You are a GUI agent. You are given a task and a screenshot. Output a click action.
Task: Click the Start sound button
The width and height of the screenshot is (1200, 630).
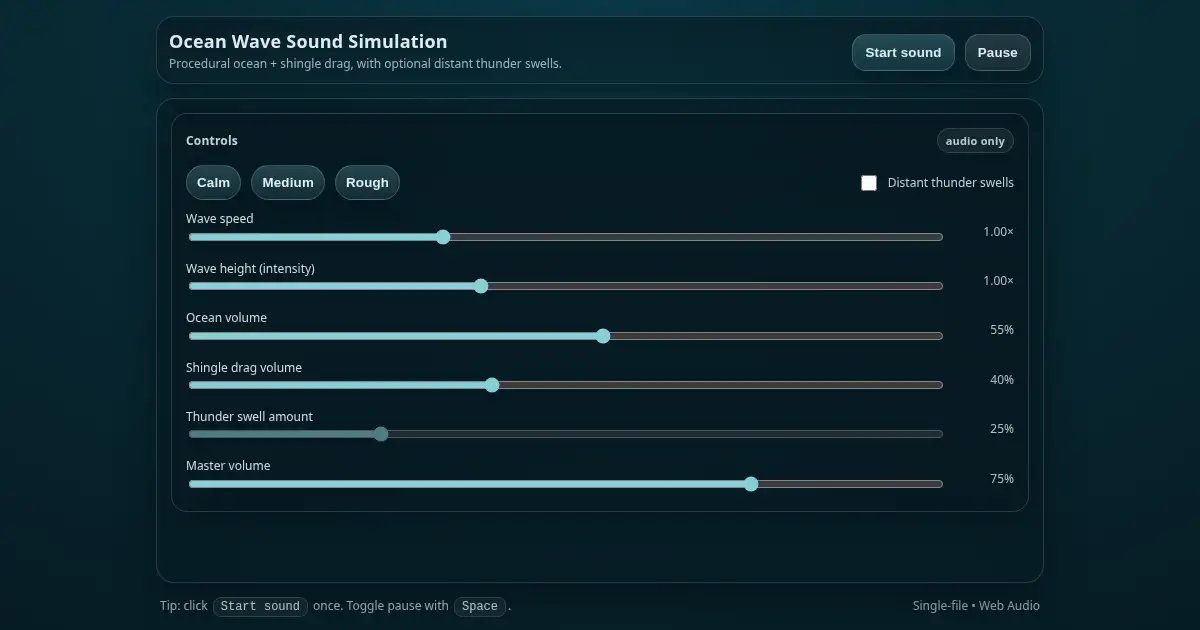[903, 53]
